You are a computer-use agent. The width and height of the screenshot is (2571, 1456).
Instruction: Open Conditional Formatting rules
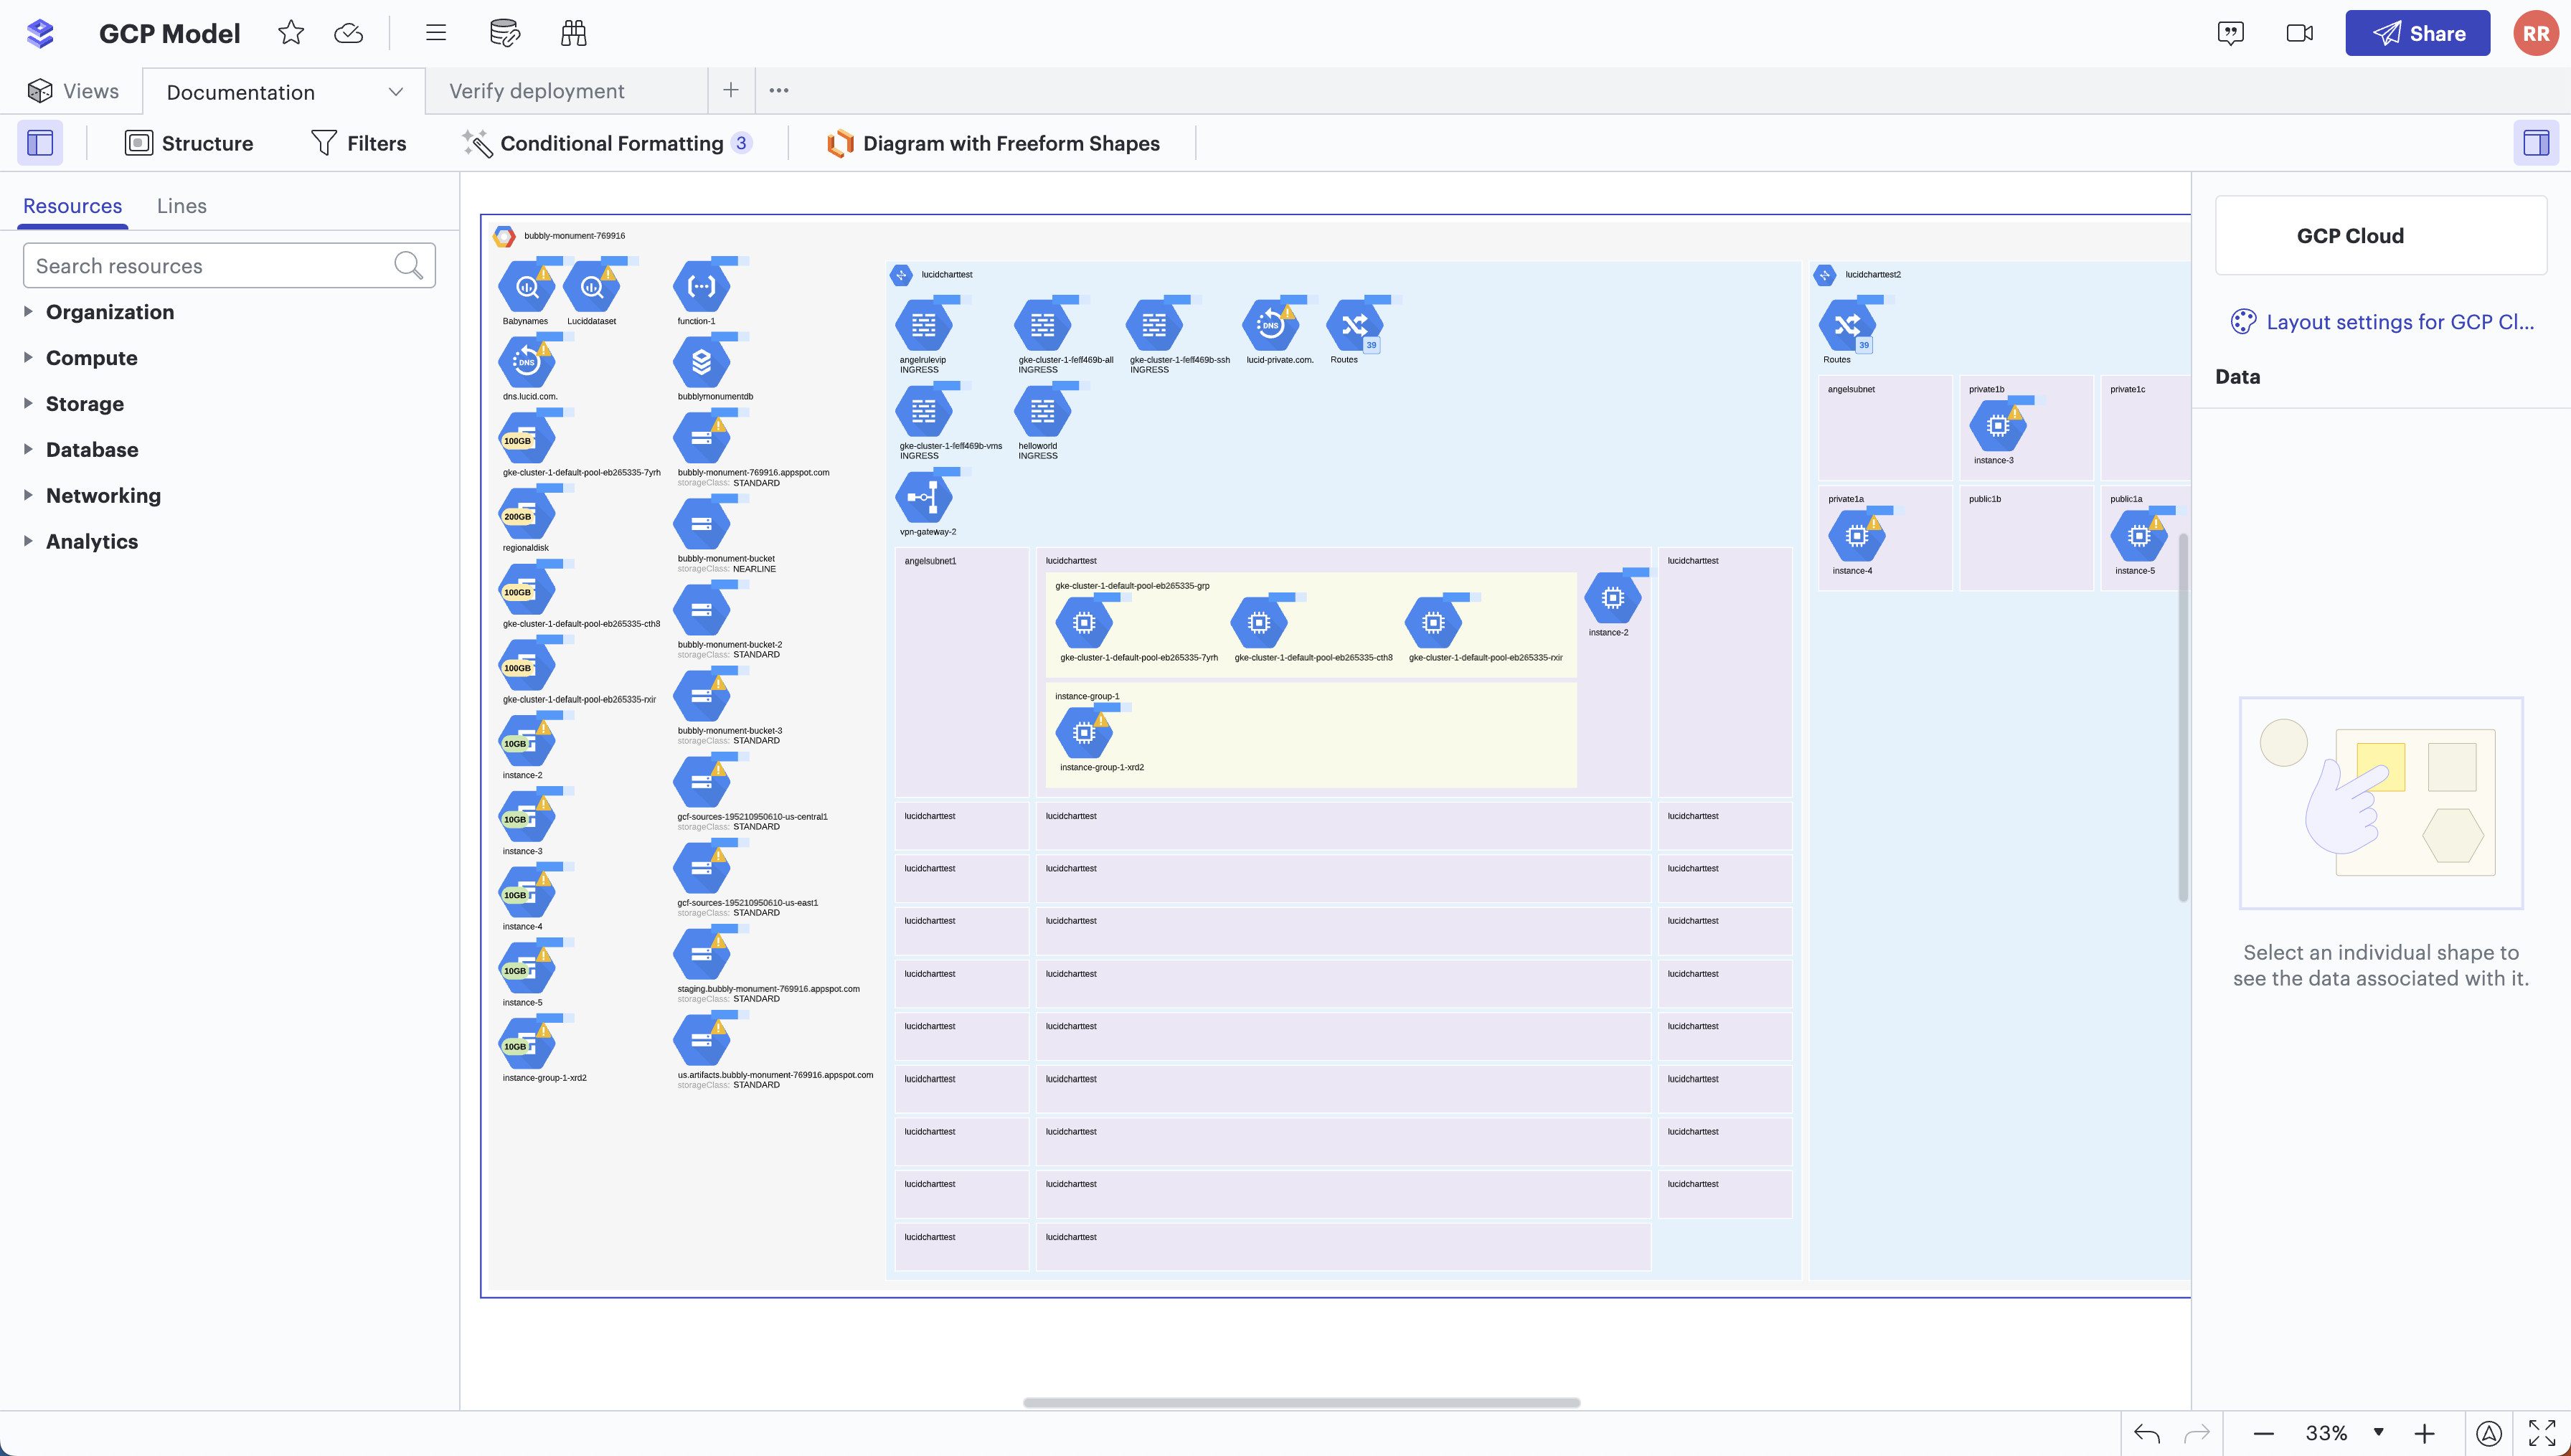pos(610,143)
